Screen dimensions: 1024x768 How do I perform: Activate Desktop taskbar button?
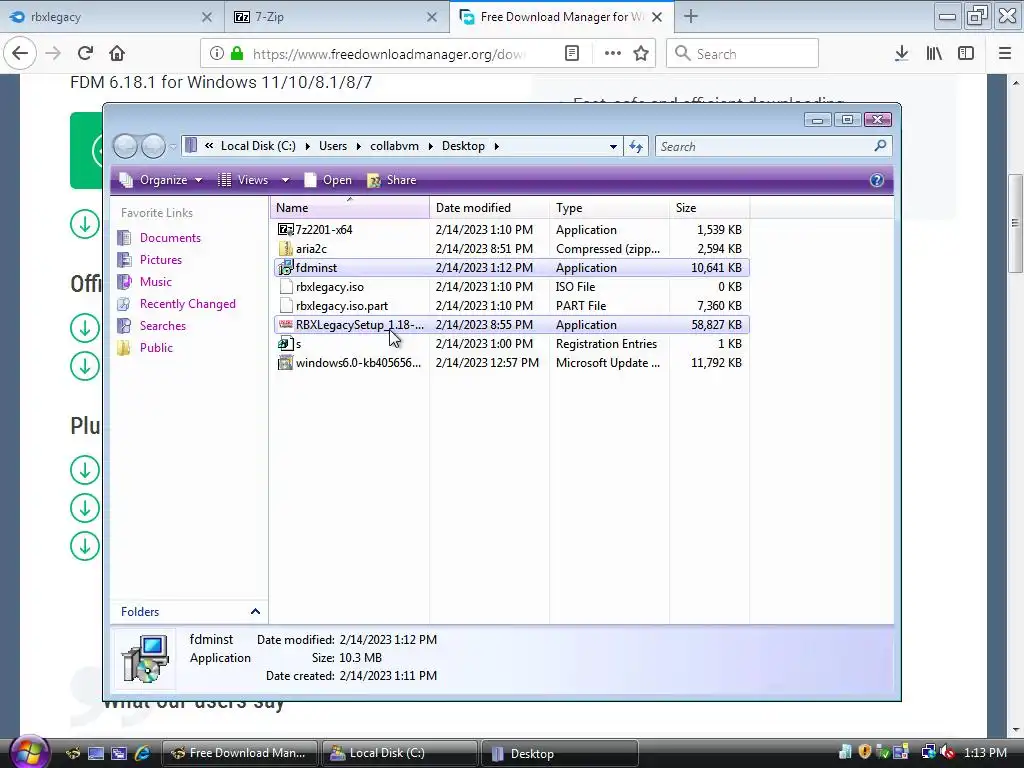coord(559,753)
